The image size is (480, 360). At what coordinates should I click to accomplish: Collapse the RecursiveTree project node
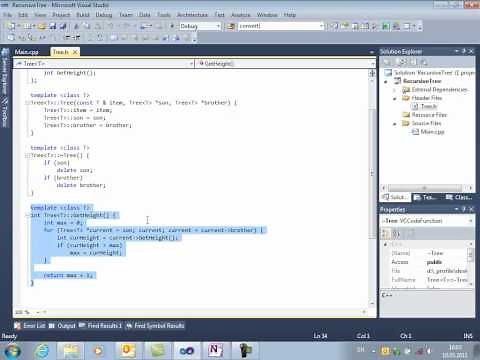(387, 81)
